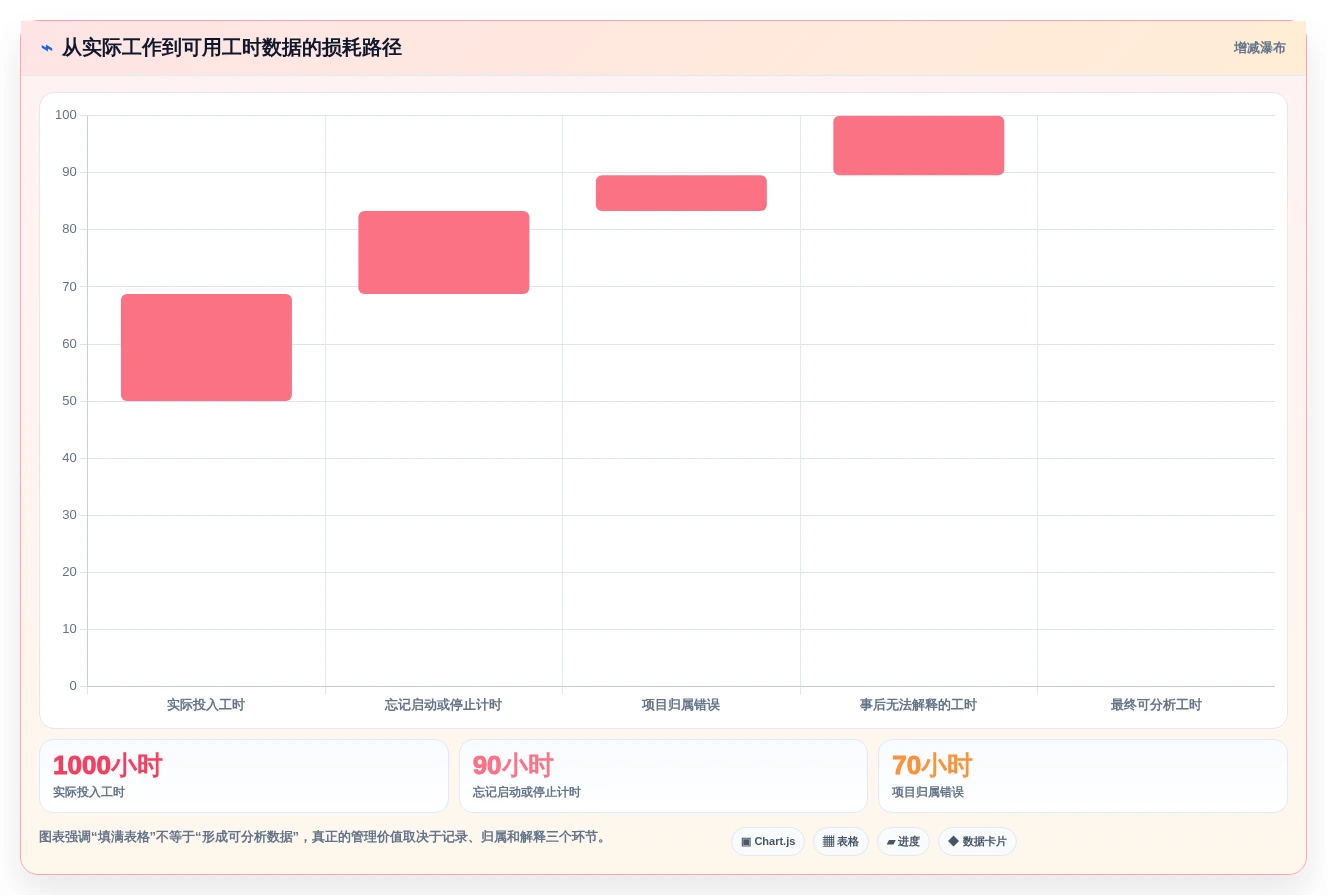Click the 70小时 stat card
Screen dimensions: 1327x895
click(1083, 776)
